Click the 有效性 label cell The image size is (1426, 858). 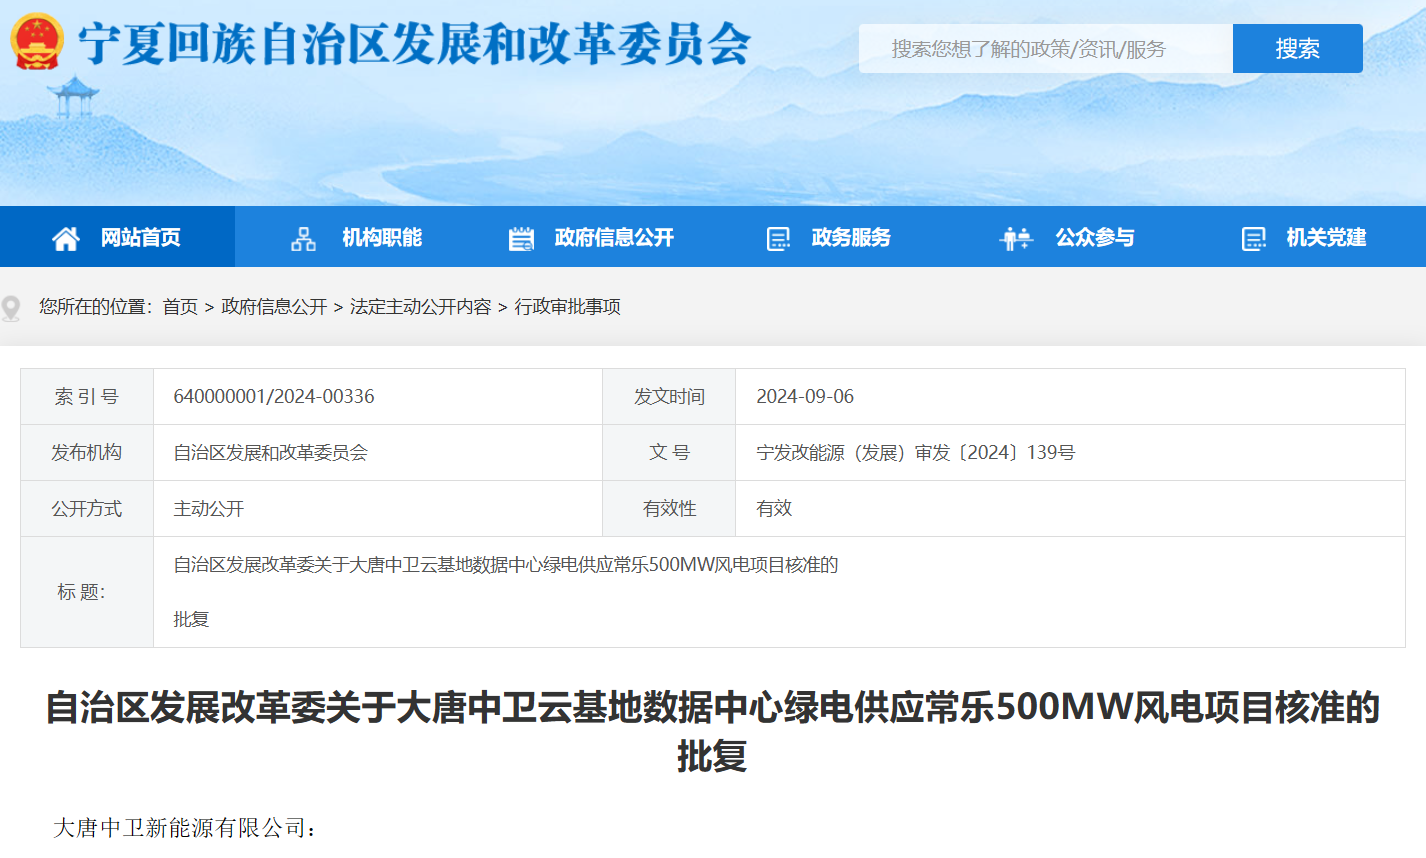tap(669, 508)
